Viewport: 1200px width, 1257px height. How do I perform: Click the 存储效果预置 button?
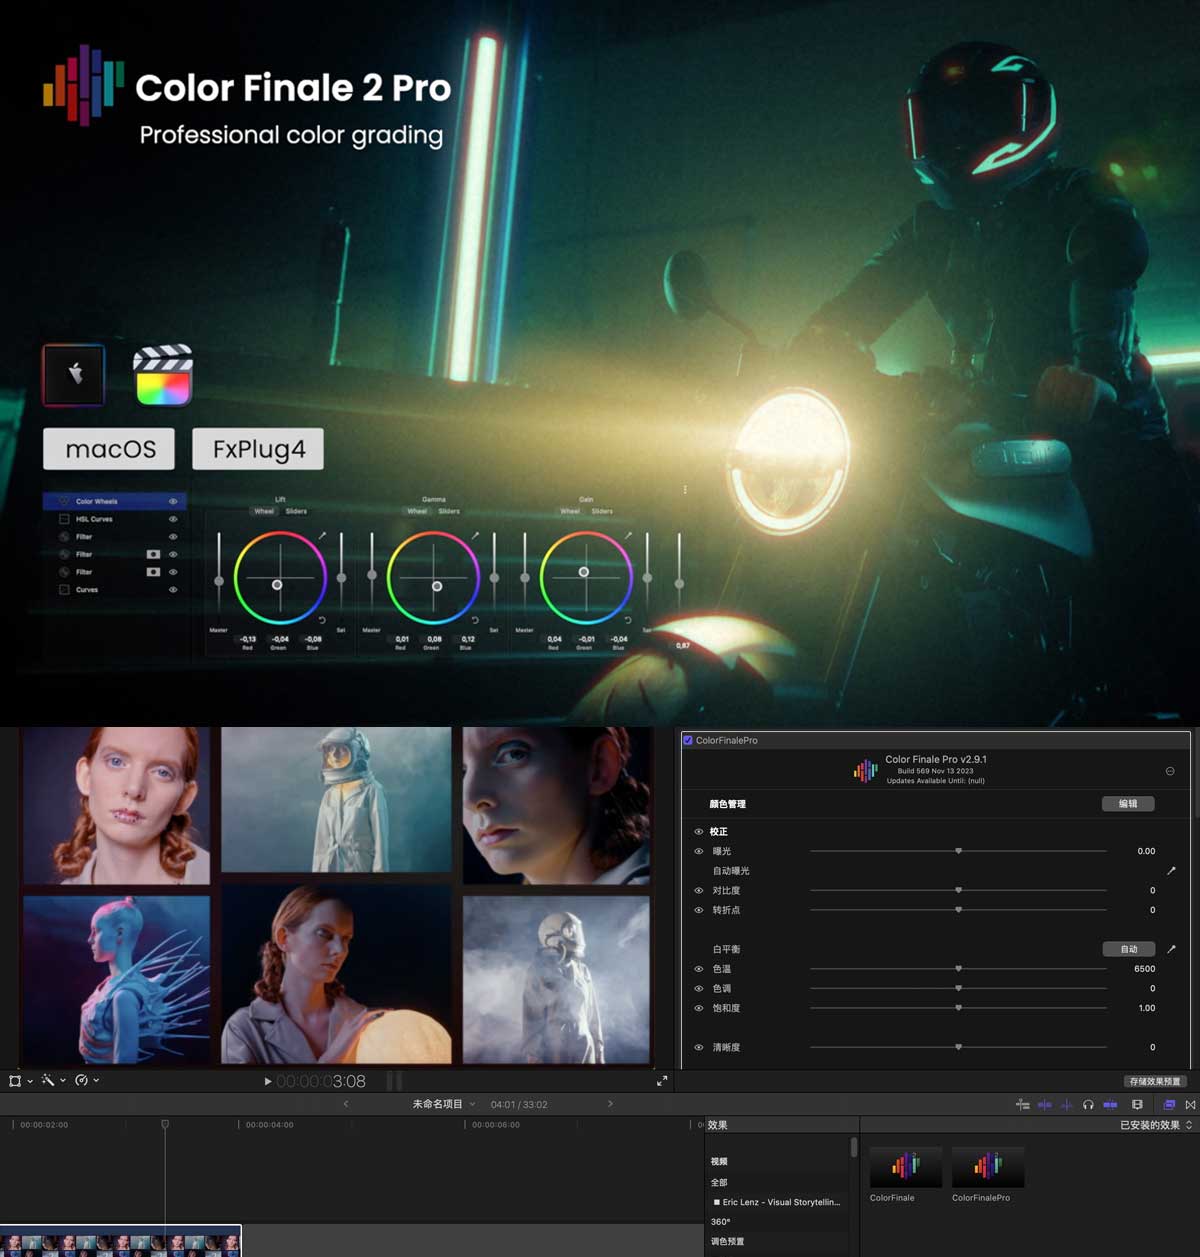pyautogui.click(x=1155, y=1081)
